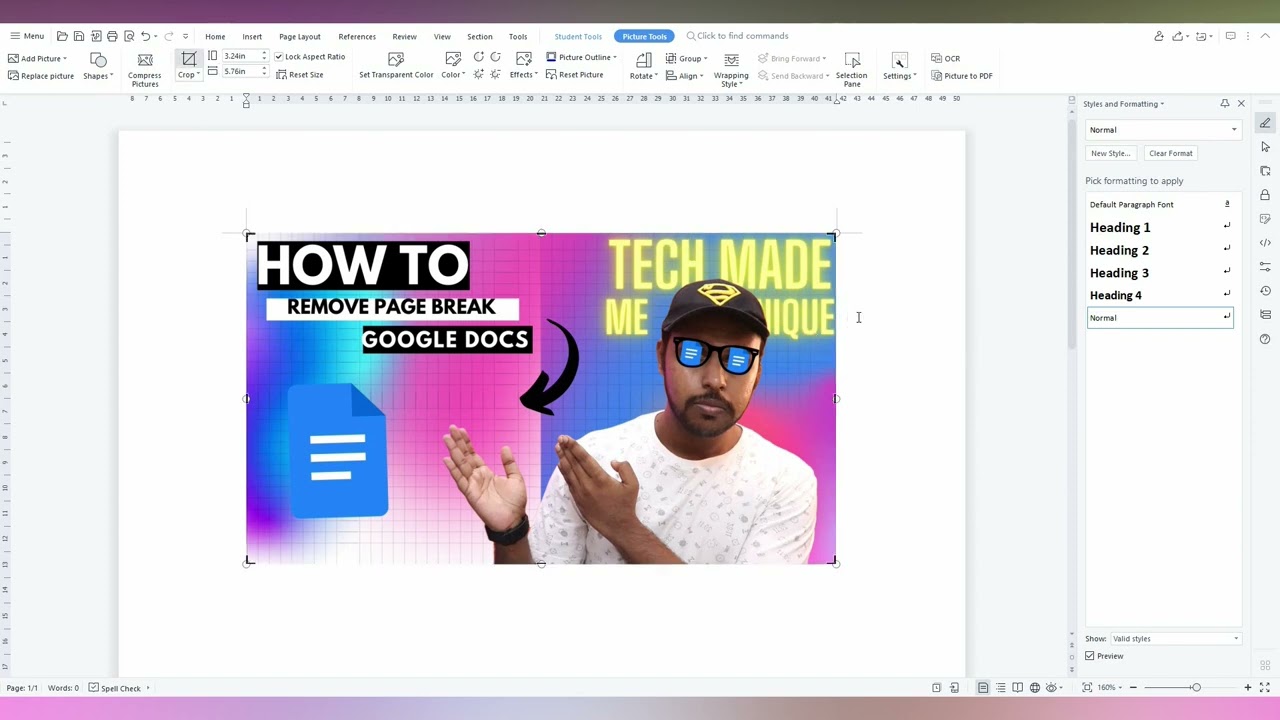This screenshot has width=1280, height=720.
Task: Click the Set Transparent Color icon
Action: tap(396, 60)
